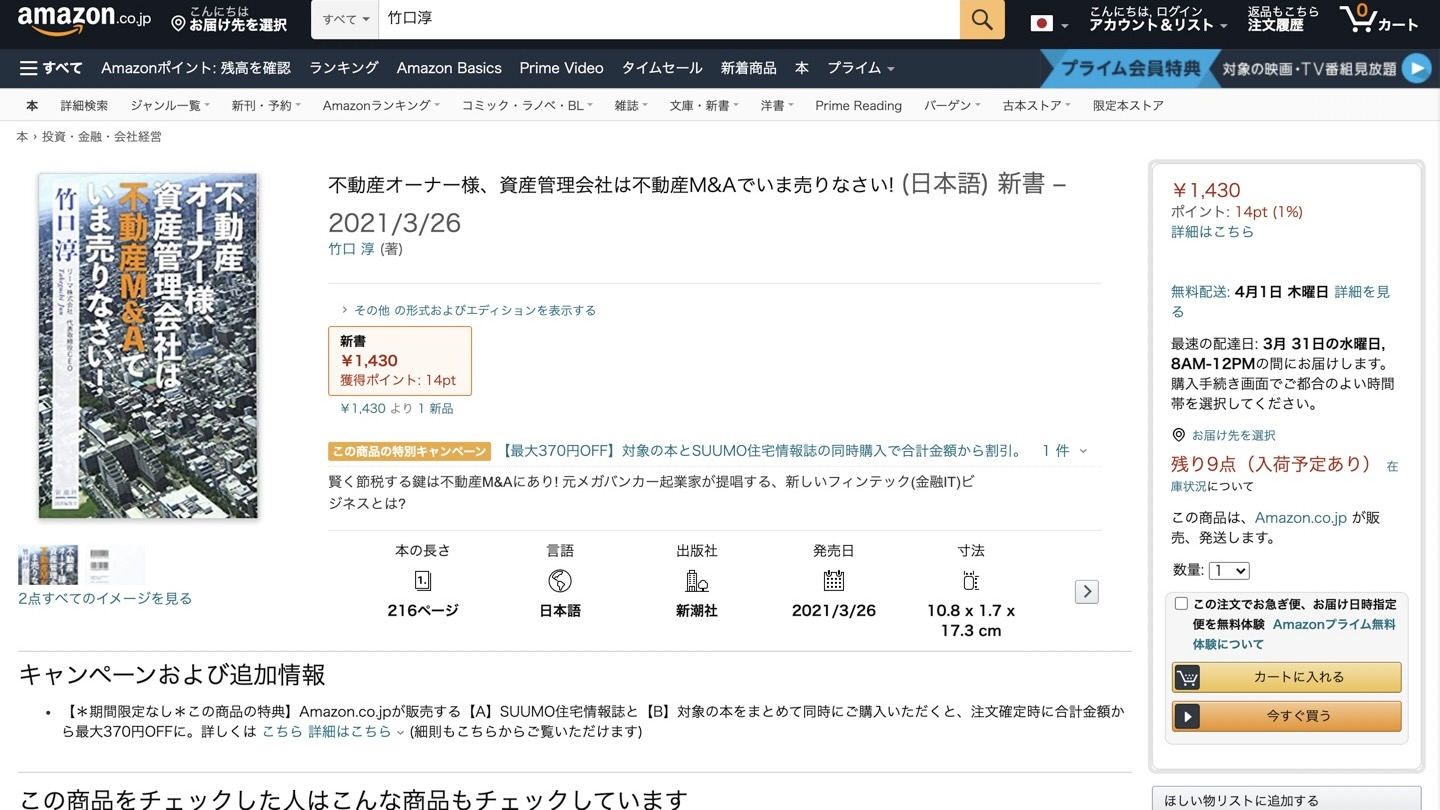
Task: Open the 文庫・新書 subnav dropdown
Action: pyautogui.click(x=704, y=106)
